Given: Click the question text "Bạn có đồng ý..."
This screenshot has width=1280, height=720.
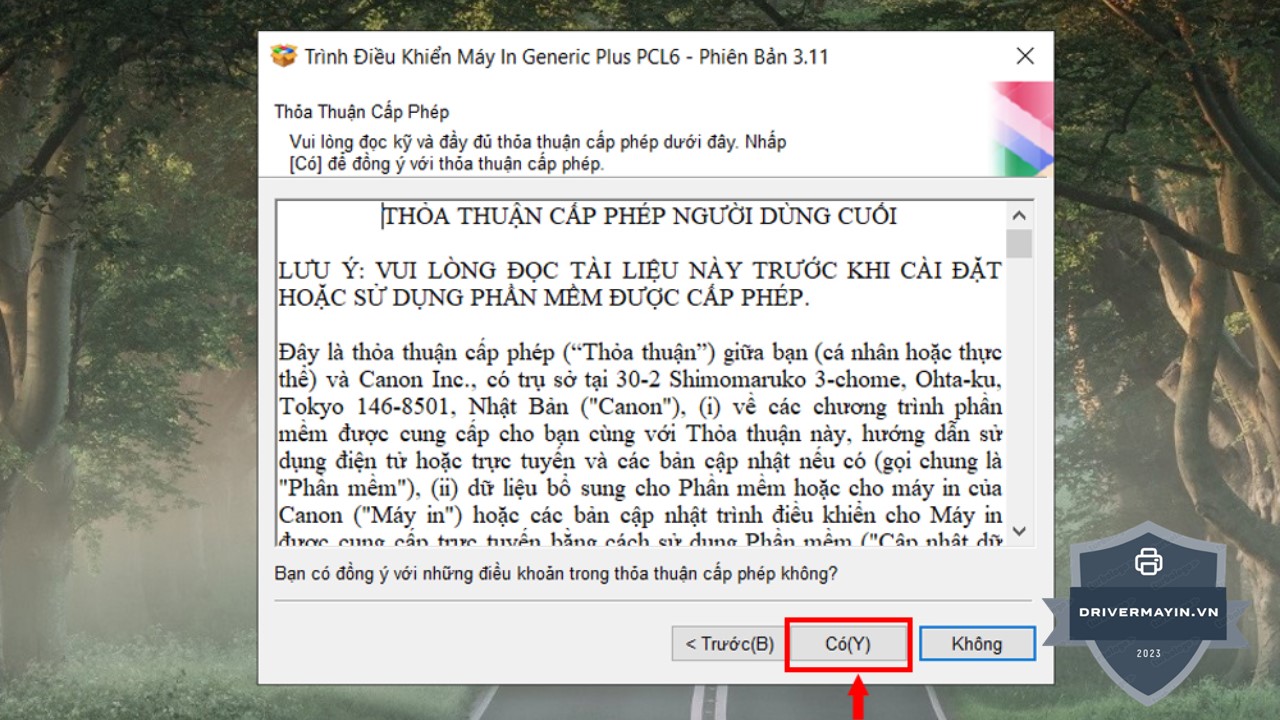Looking at the screenshot, I should [556, 574].
